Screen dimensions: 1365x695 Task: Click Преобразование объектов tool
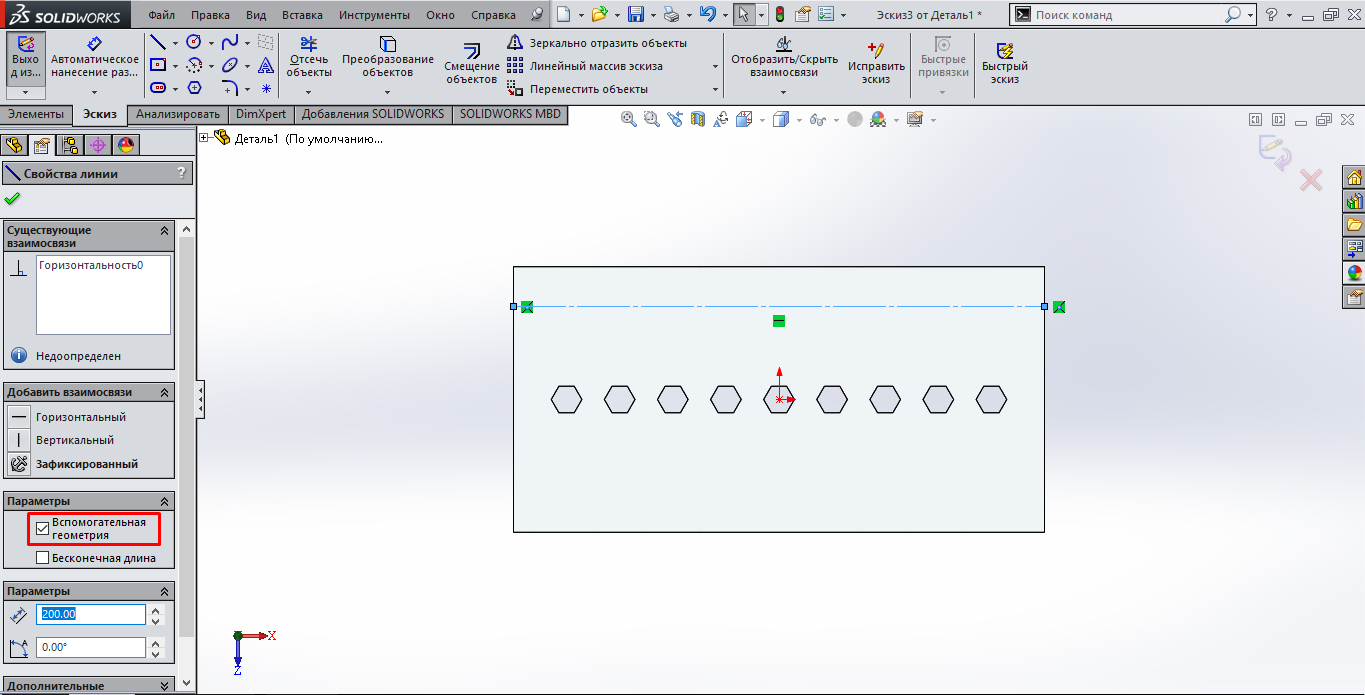[387, 57]
